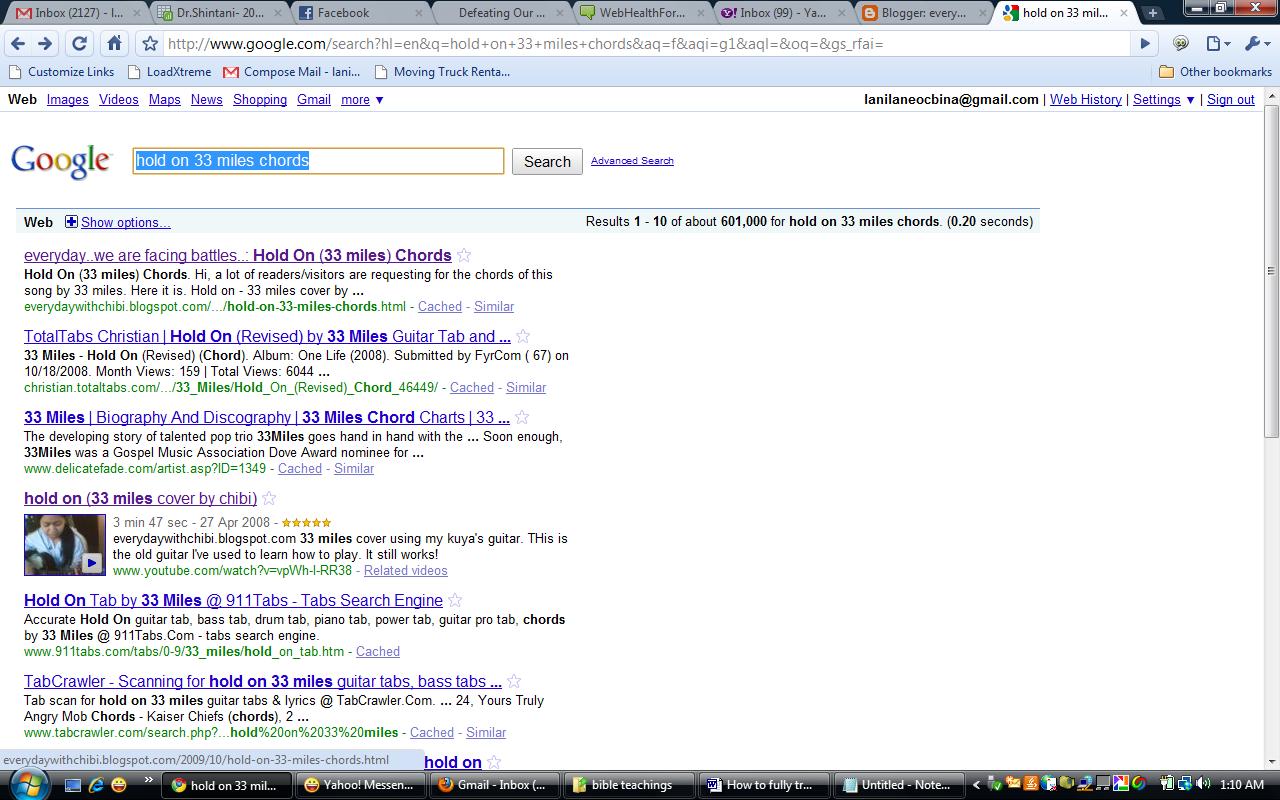The width and height of the screenshot is (1280, 800).
Task: Open the Untitled - Notepad taskbar window
Action: click(899, 785)
